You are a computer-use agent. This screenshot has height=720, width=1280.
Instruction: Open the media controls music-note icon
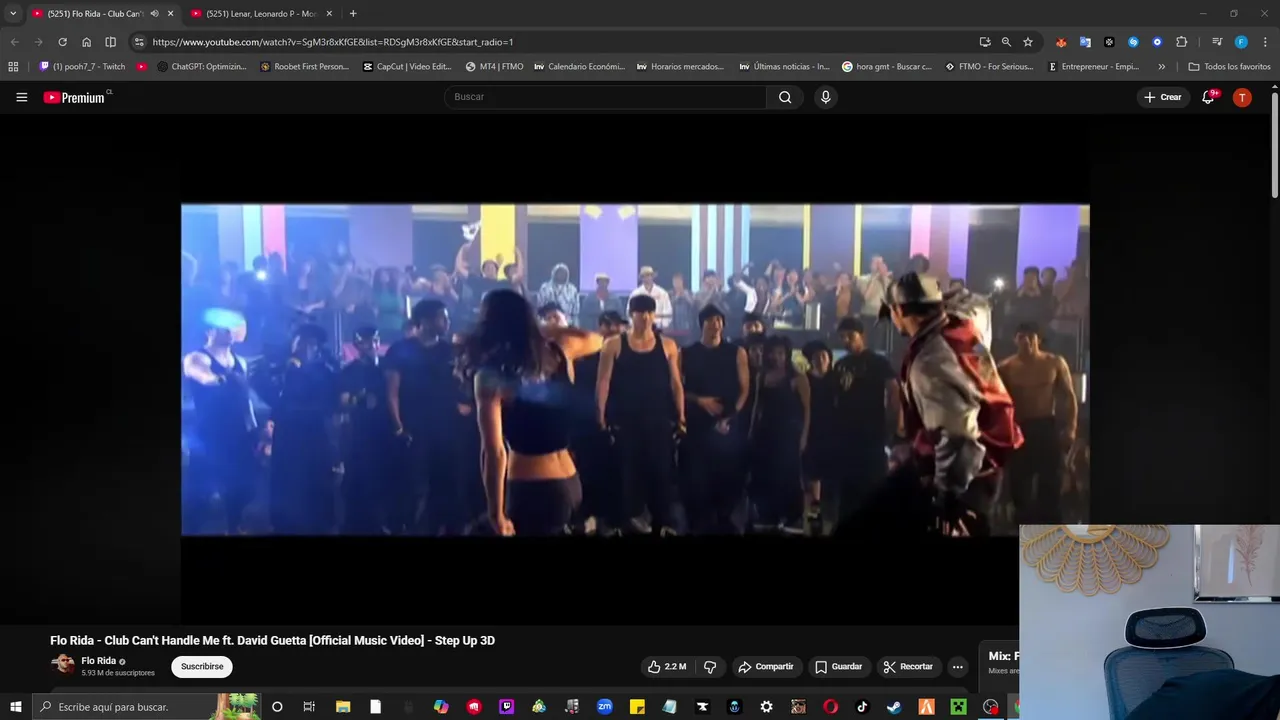point(1217,42)
